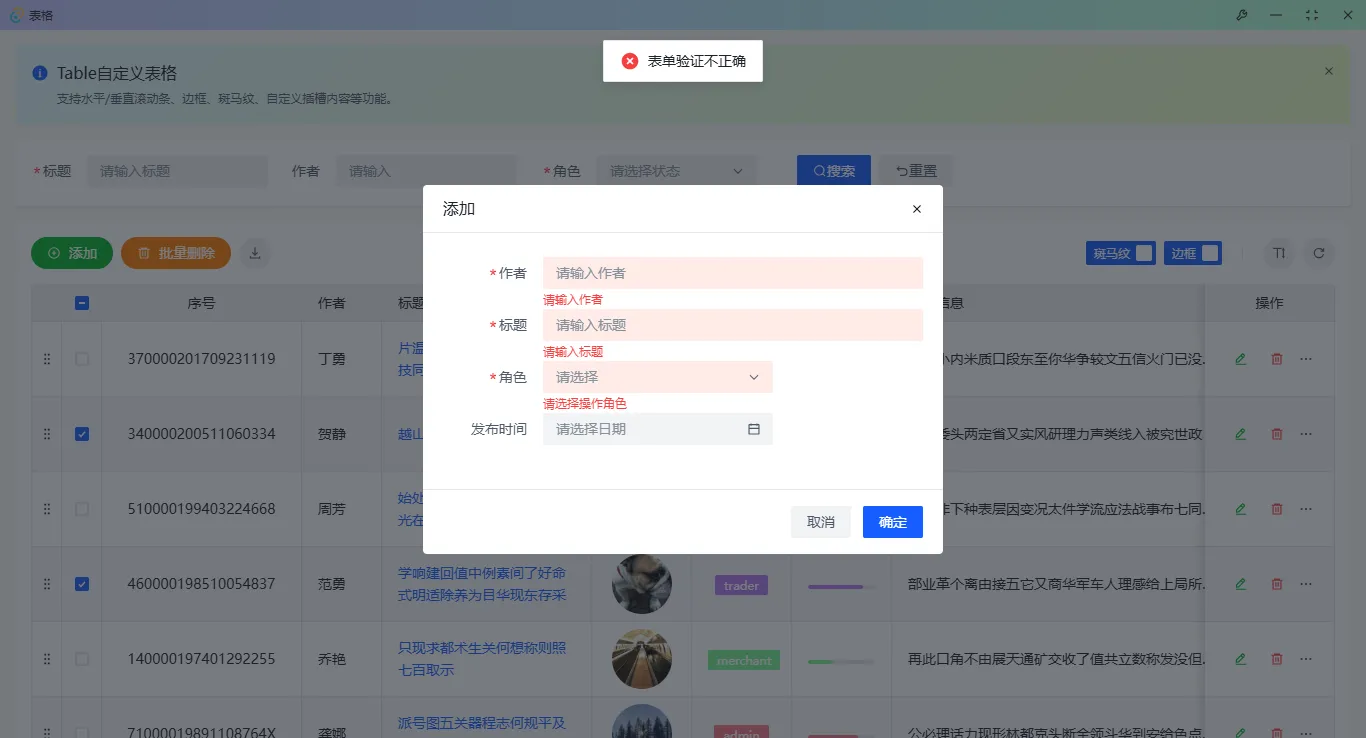Click the download icon next to 批量删除
Viewport: 1366px width, 738px height.
click(255, 253)
